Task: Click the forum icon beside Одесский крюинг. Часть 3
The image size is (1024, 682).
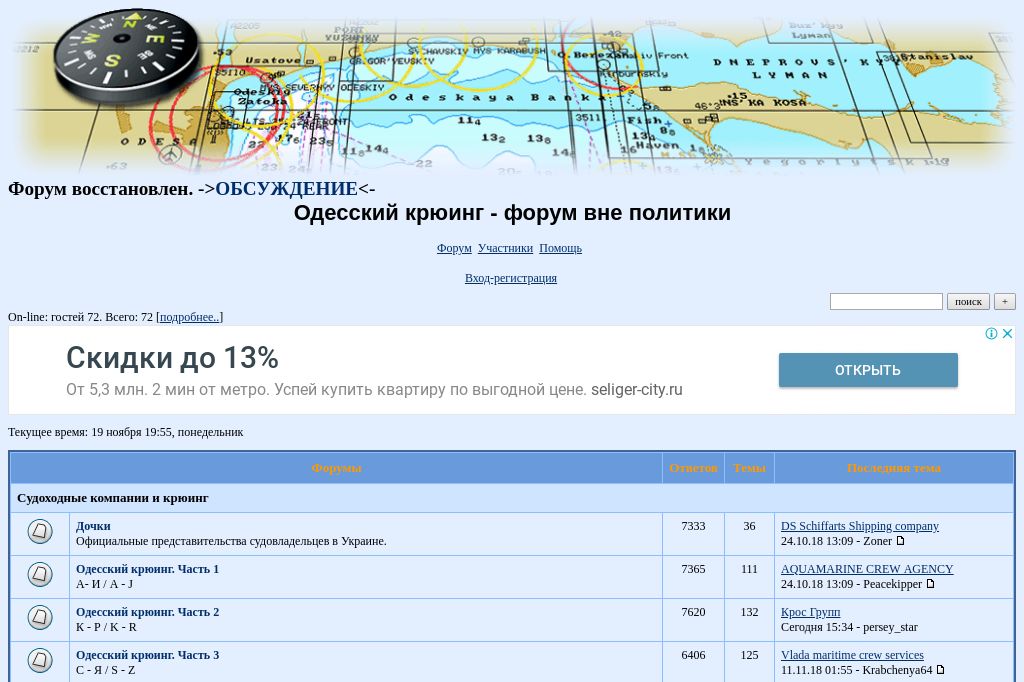Action: point(40,660)
